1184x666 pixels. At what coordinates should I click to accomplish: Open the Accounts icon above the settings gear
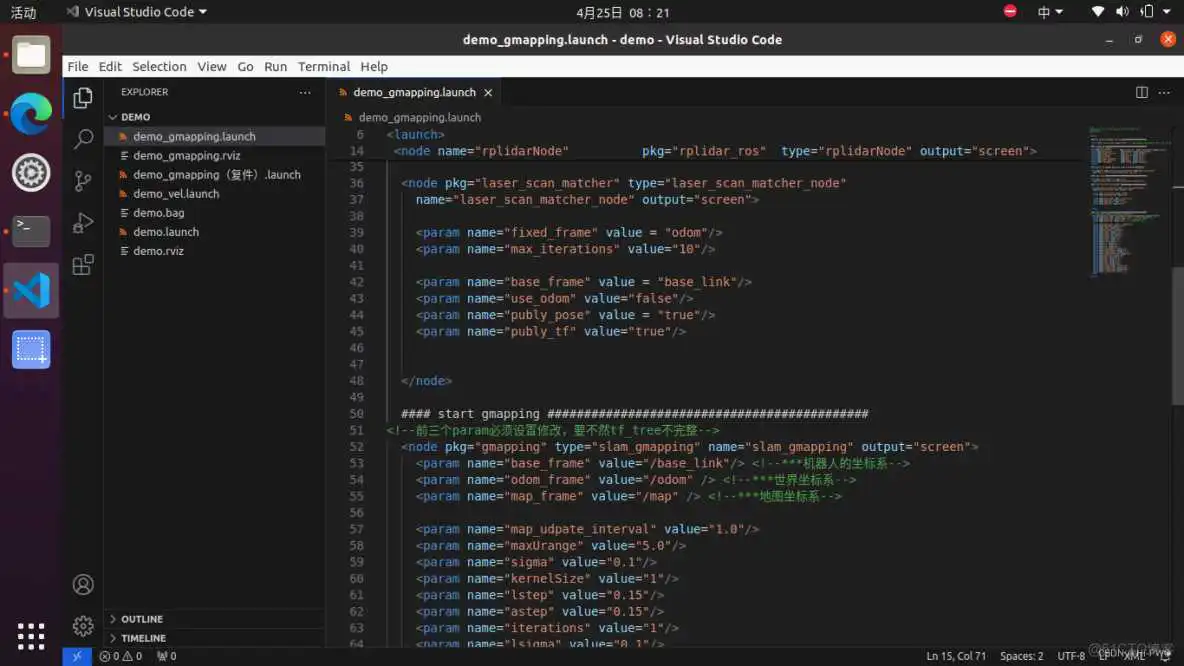coord(82,584)
